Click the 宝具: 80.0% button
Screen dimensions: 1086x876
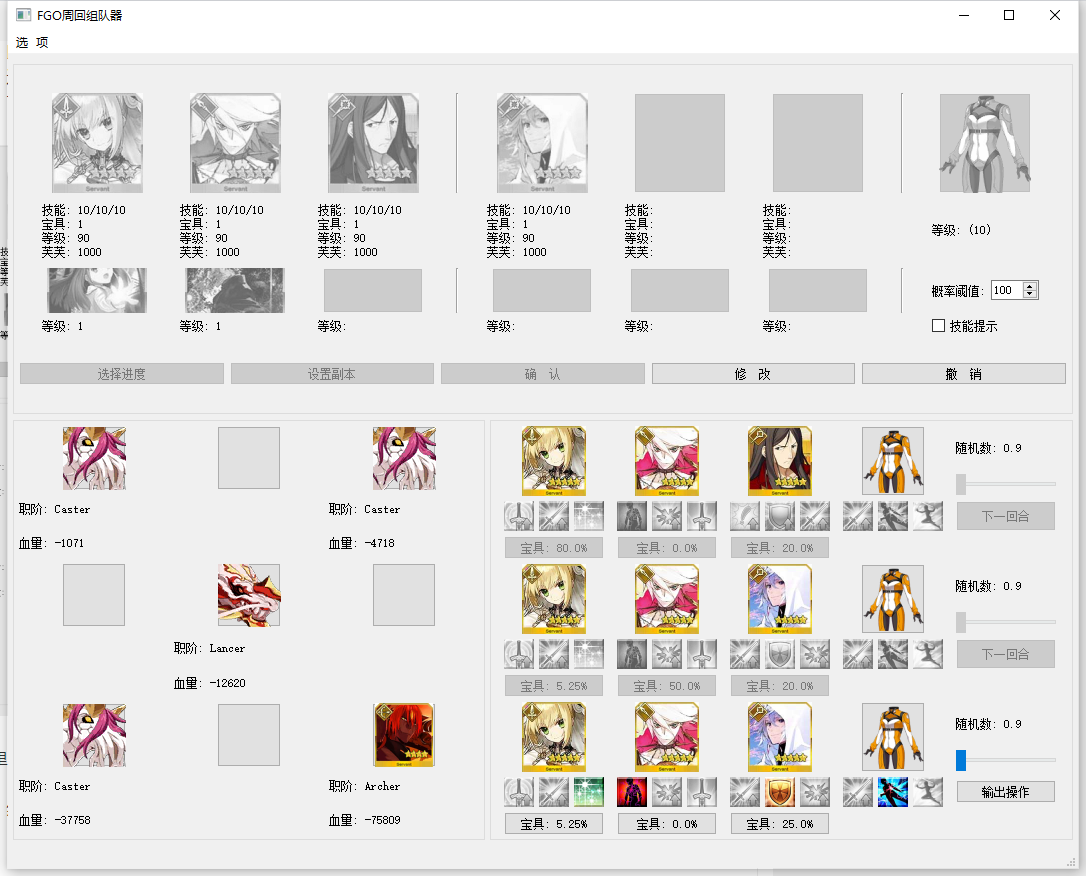pyautogui.click(x=553, y=548)
